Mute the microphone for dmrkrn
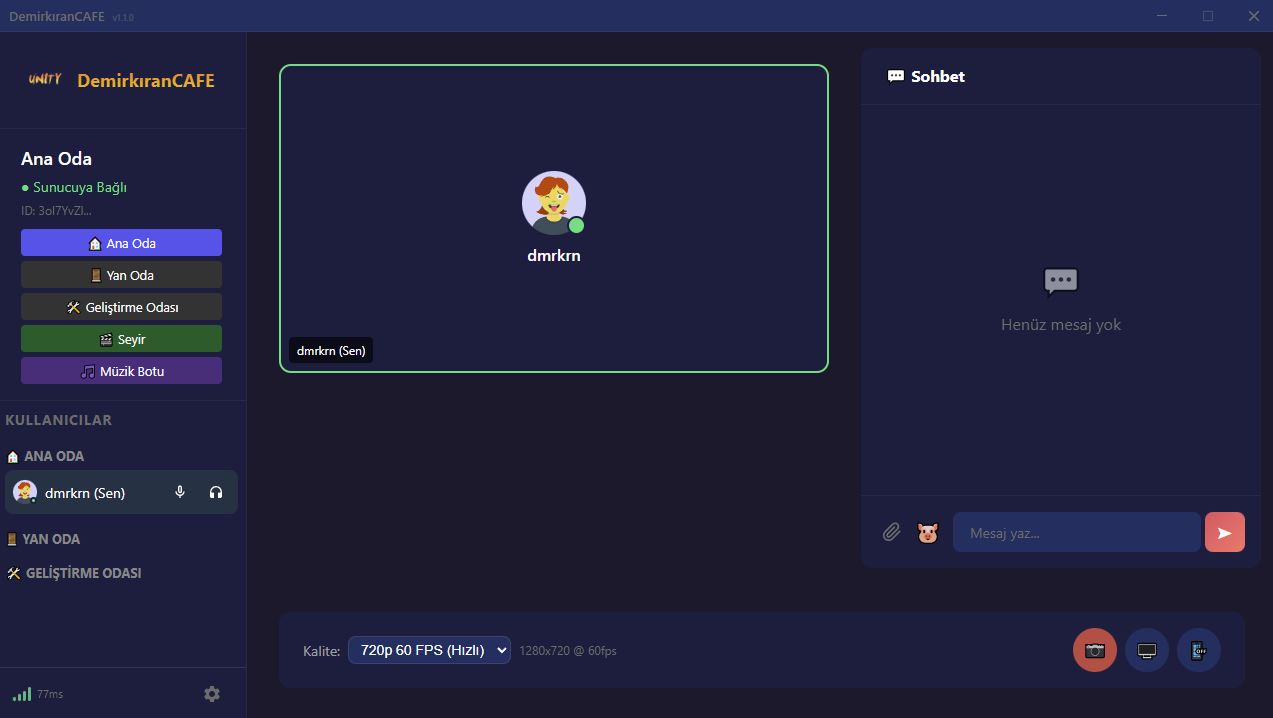This screenshot has width=1273, height=718. [180, 492]
